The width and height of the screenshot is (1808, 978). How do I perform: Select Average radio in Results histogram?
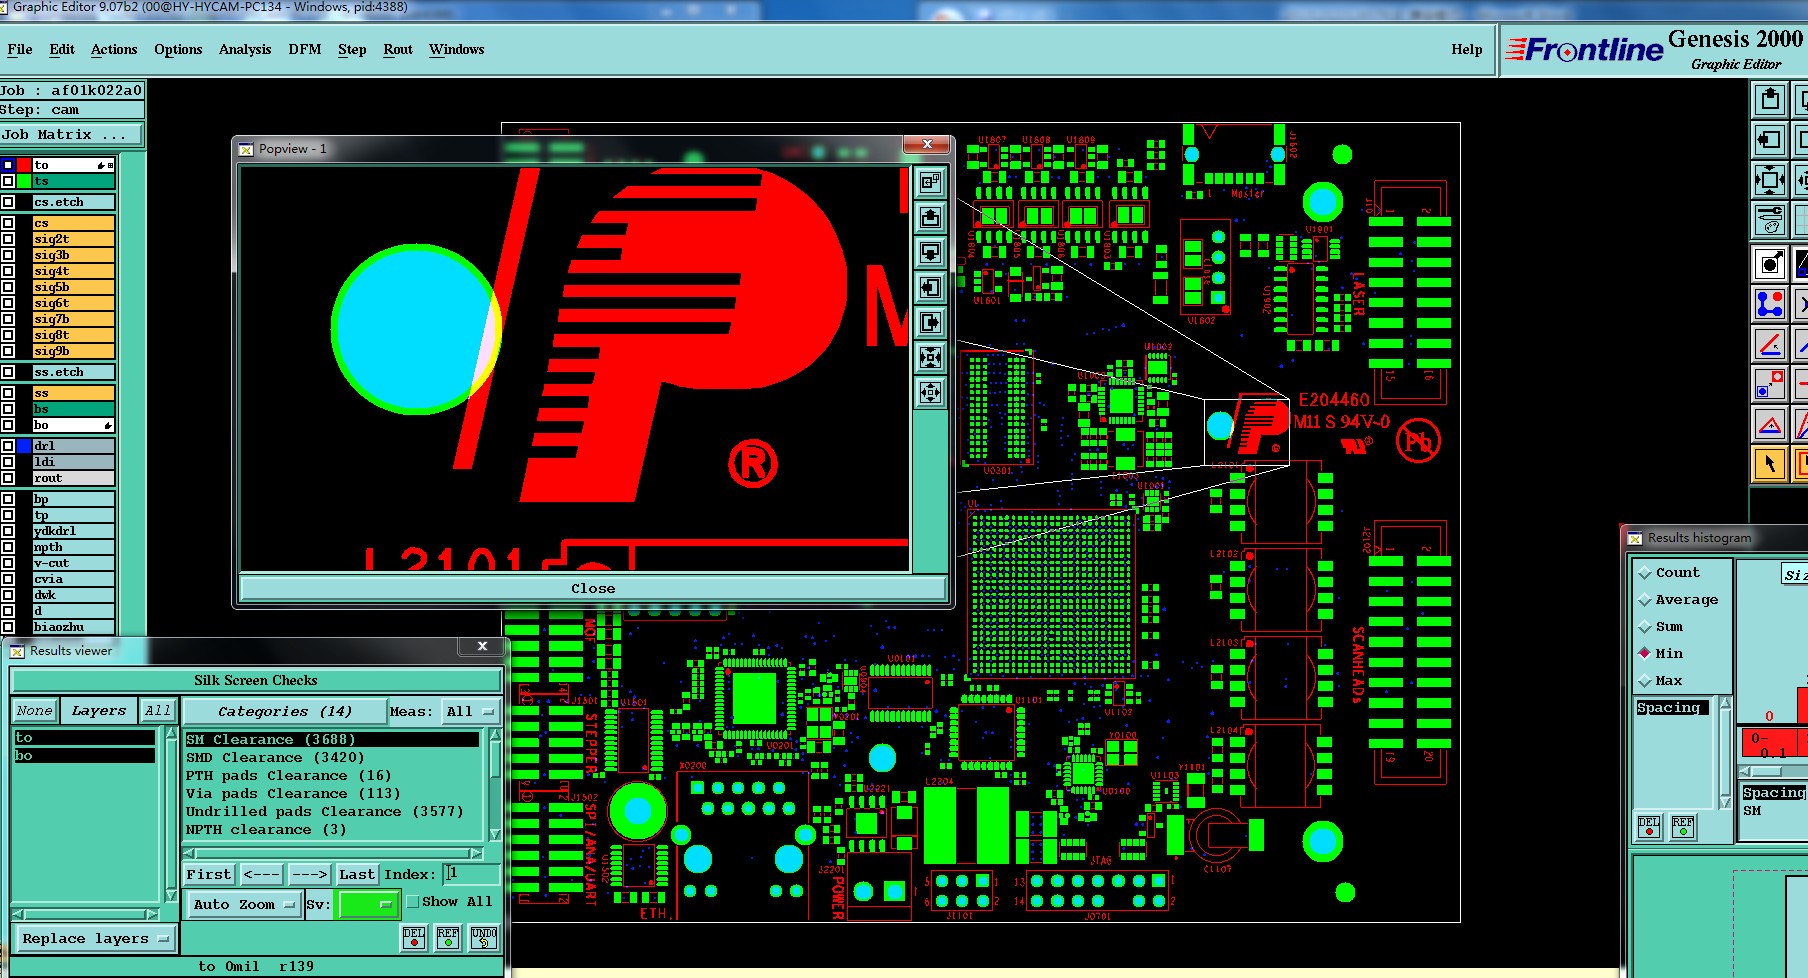(x=1645, y=600)
